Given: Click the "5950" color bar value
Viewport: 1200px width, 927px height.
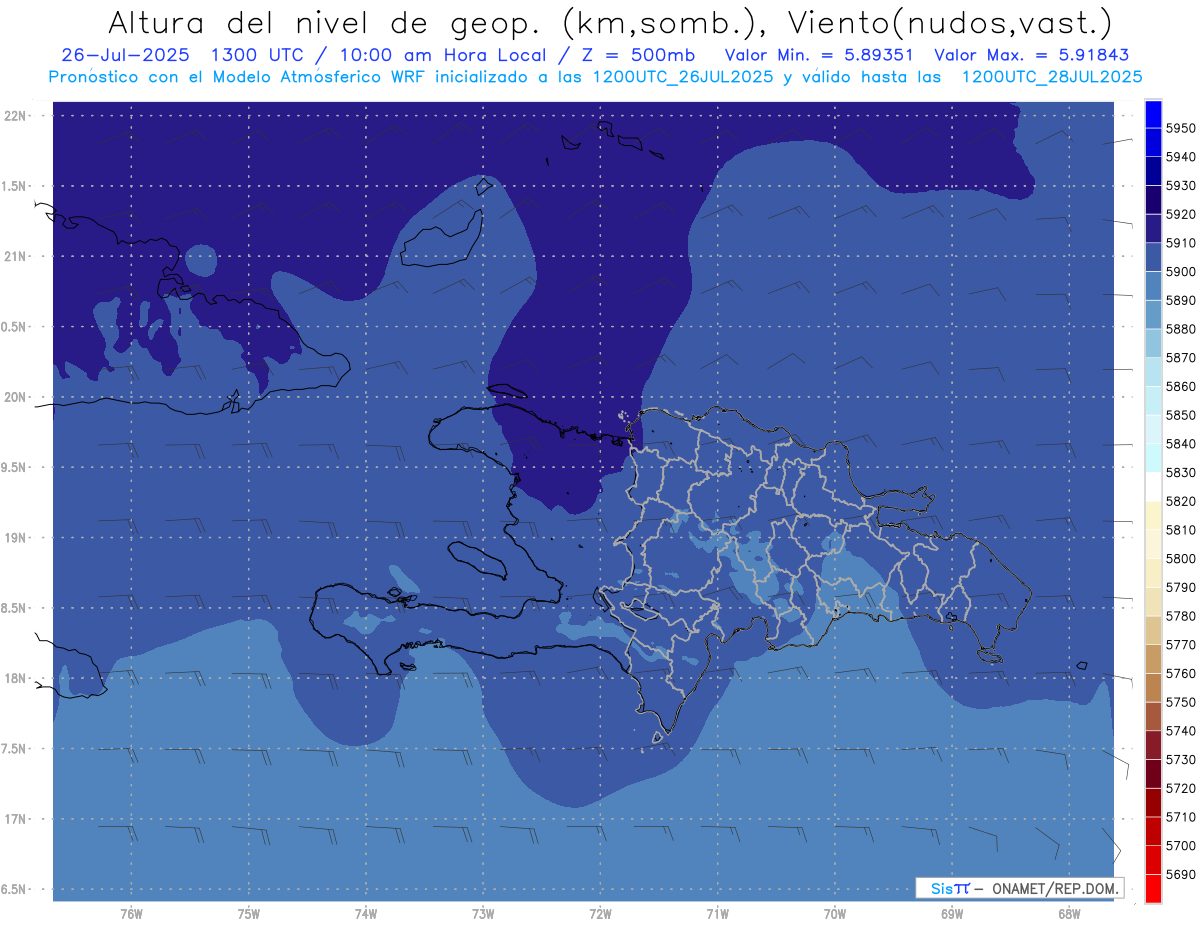Looking at the screenshot, I should pos(1180,128).
